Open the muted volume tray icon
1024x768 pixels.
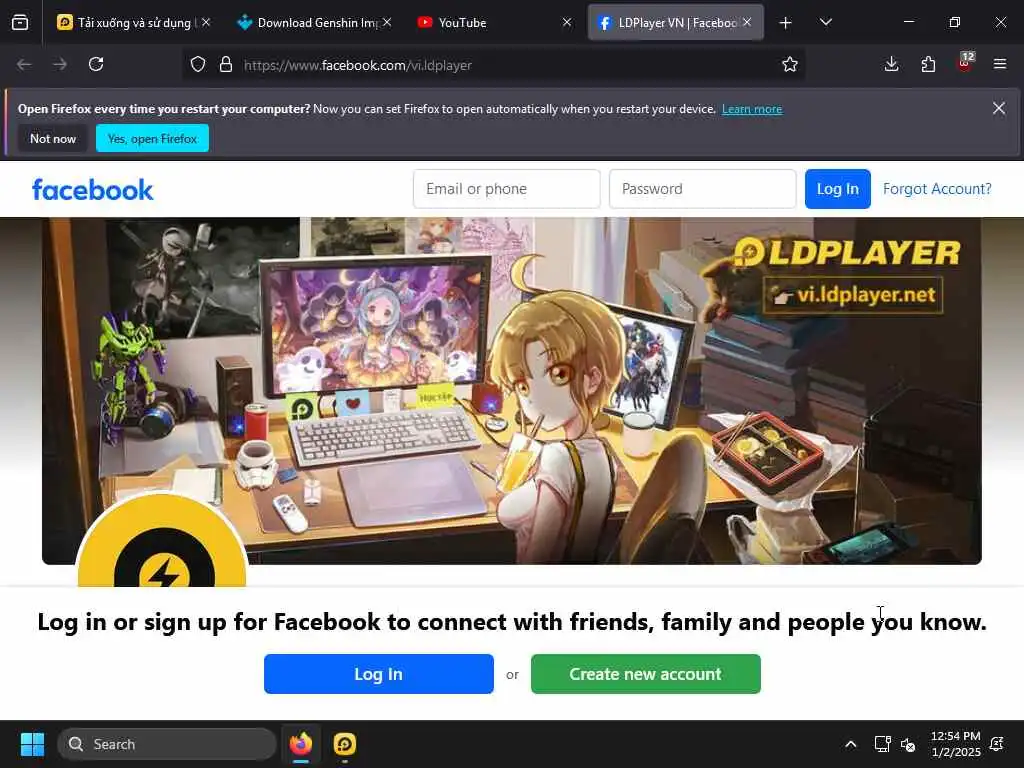pos(908,744)
